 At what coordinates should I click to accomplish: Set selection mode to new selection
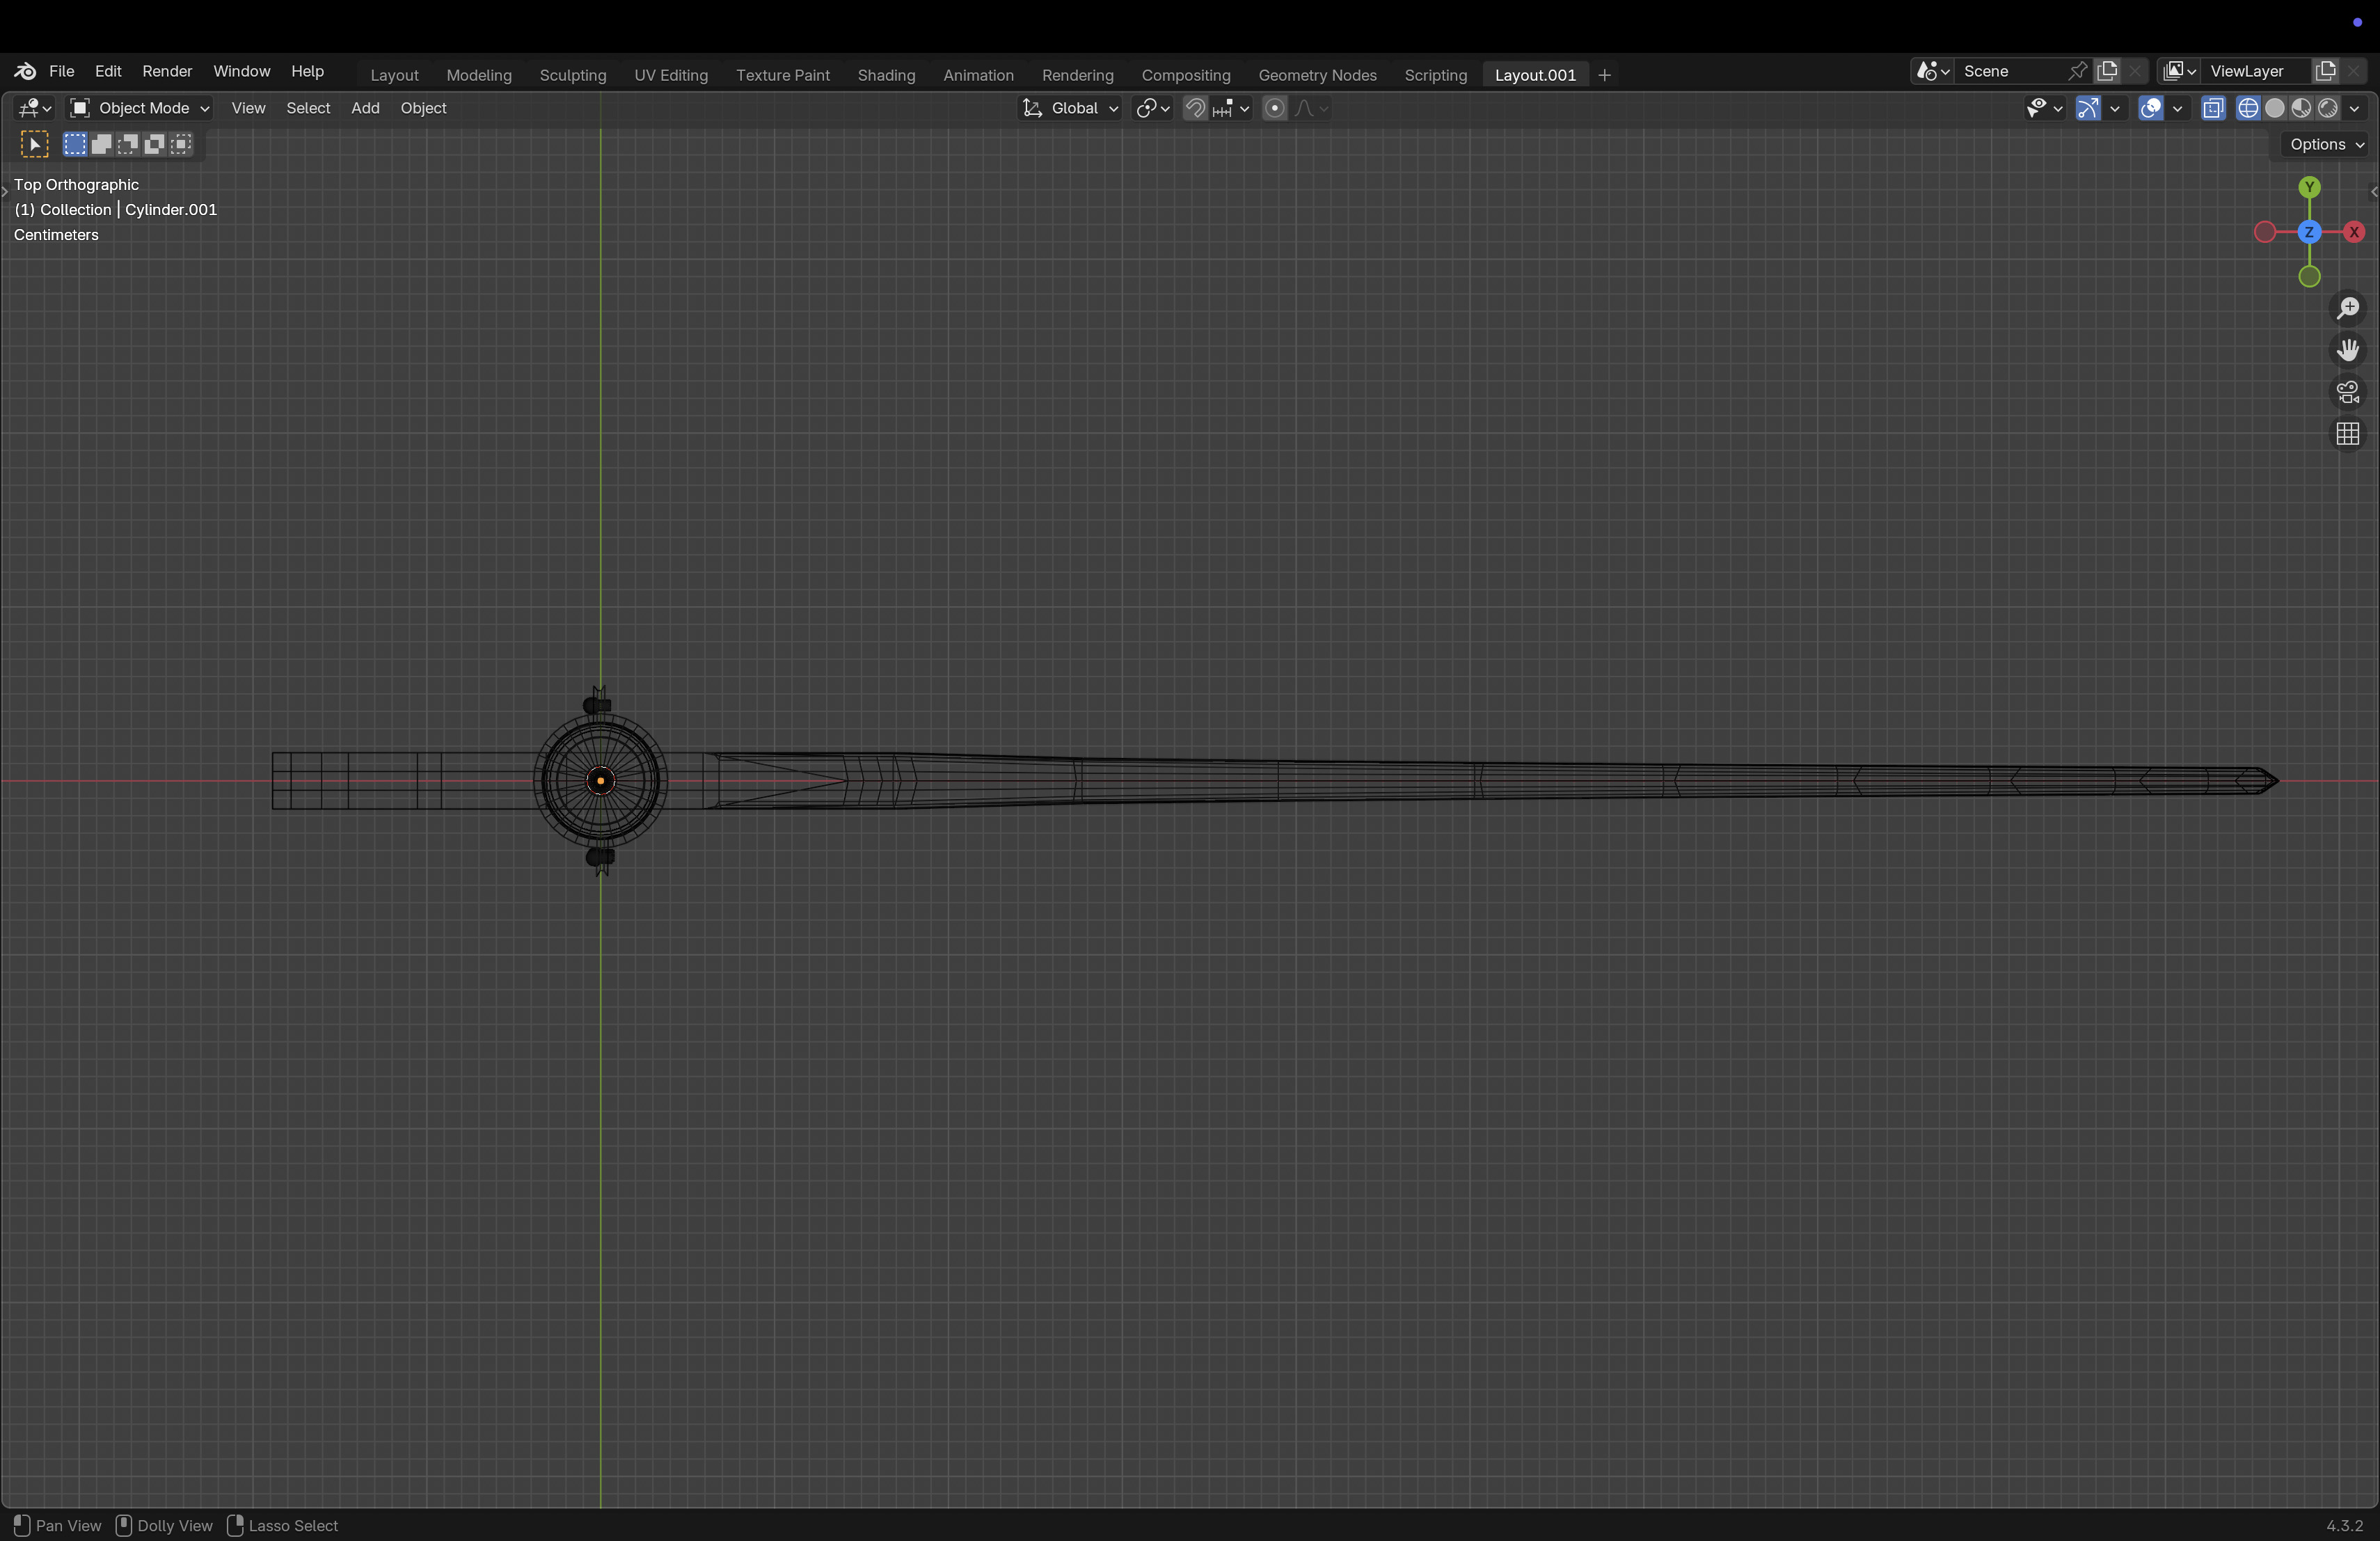(x=75, y=144)
